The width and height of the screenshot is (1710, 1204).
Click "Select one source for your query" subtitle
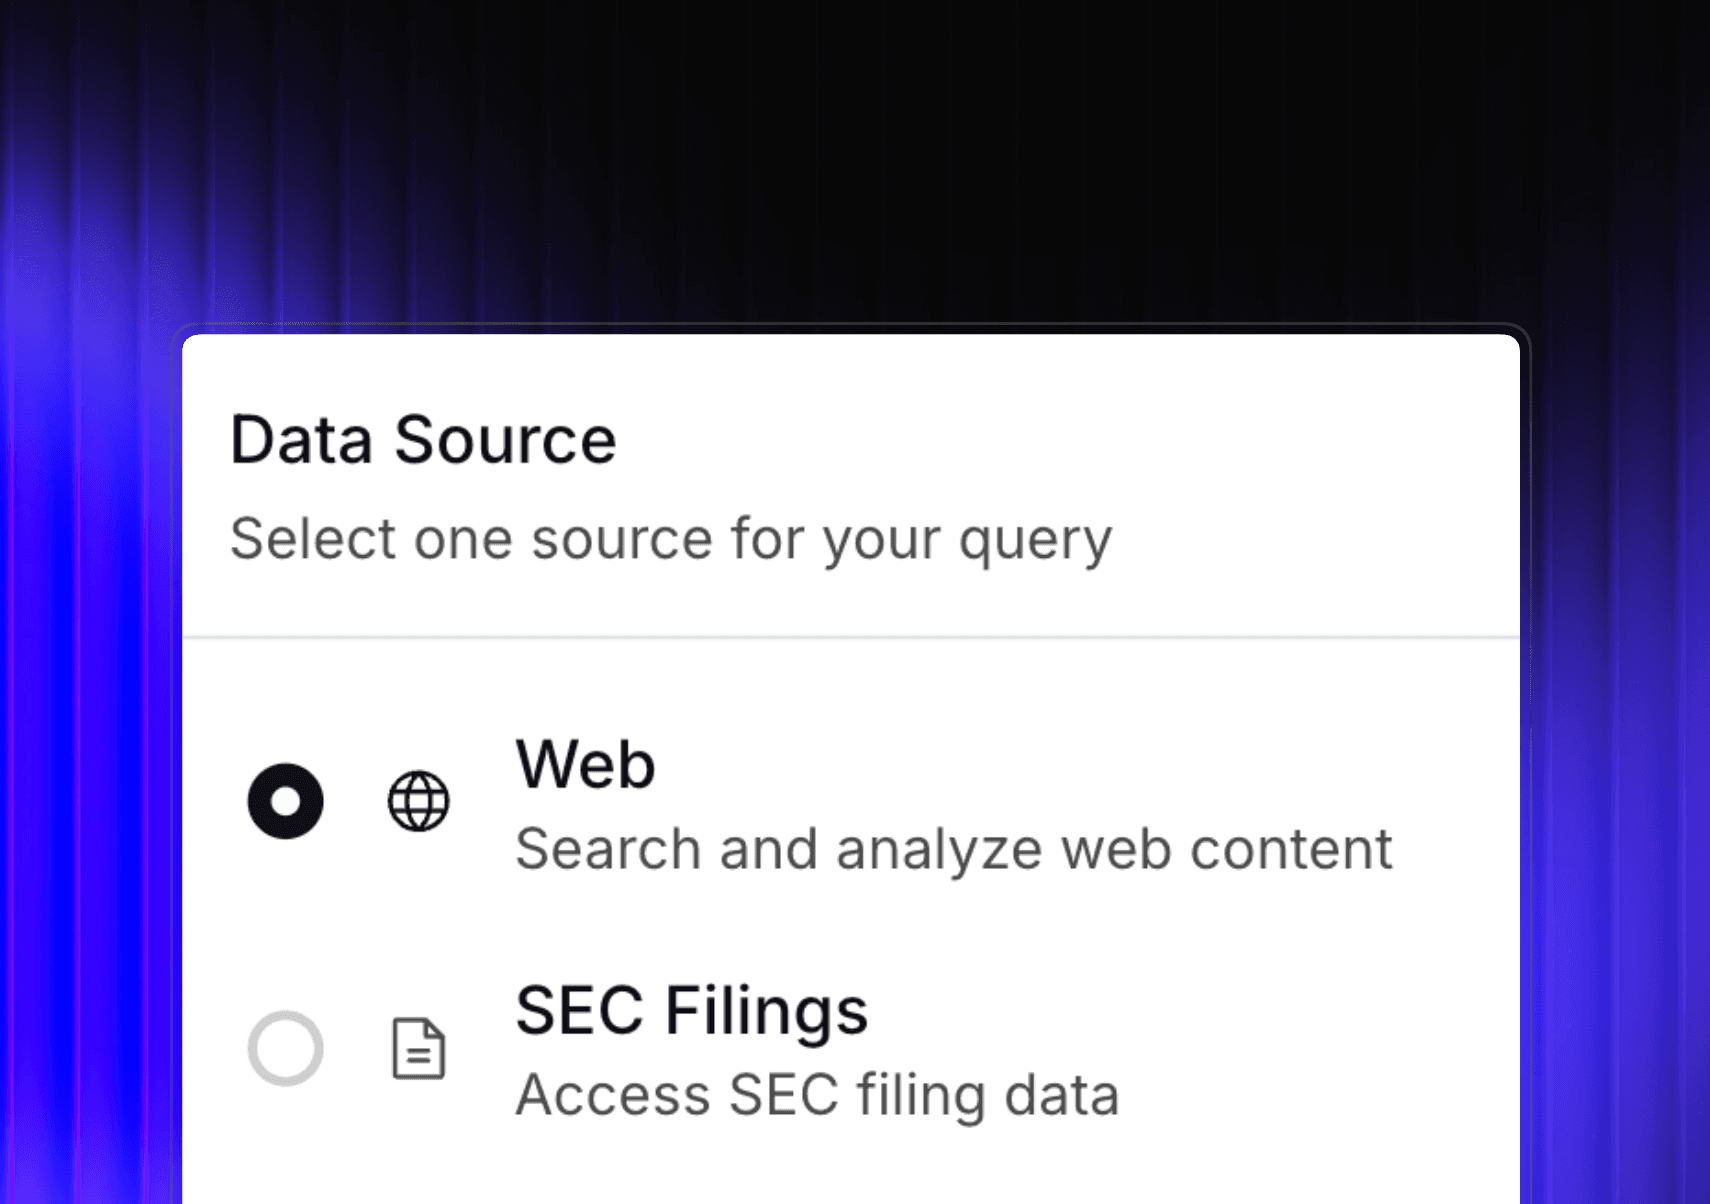[670, 540]
